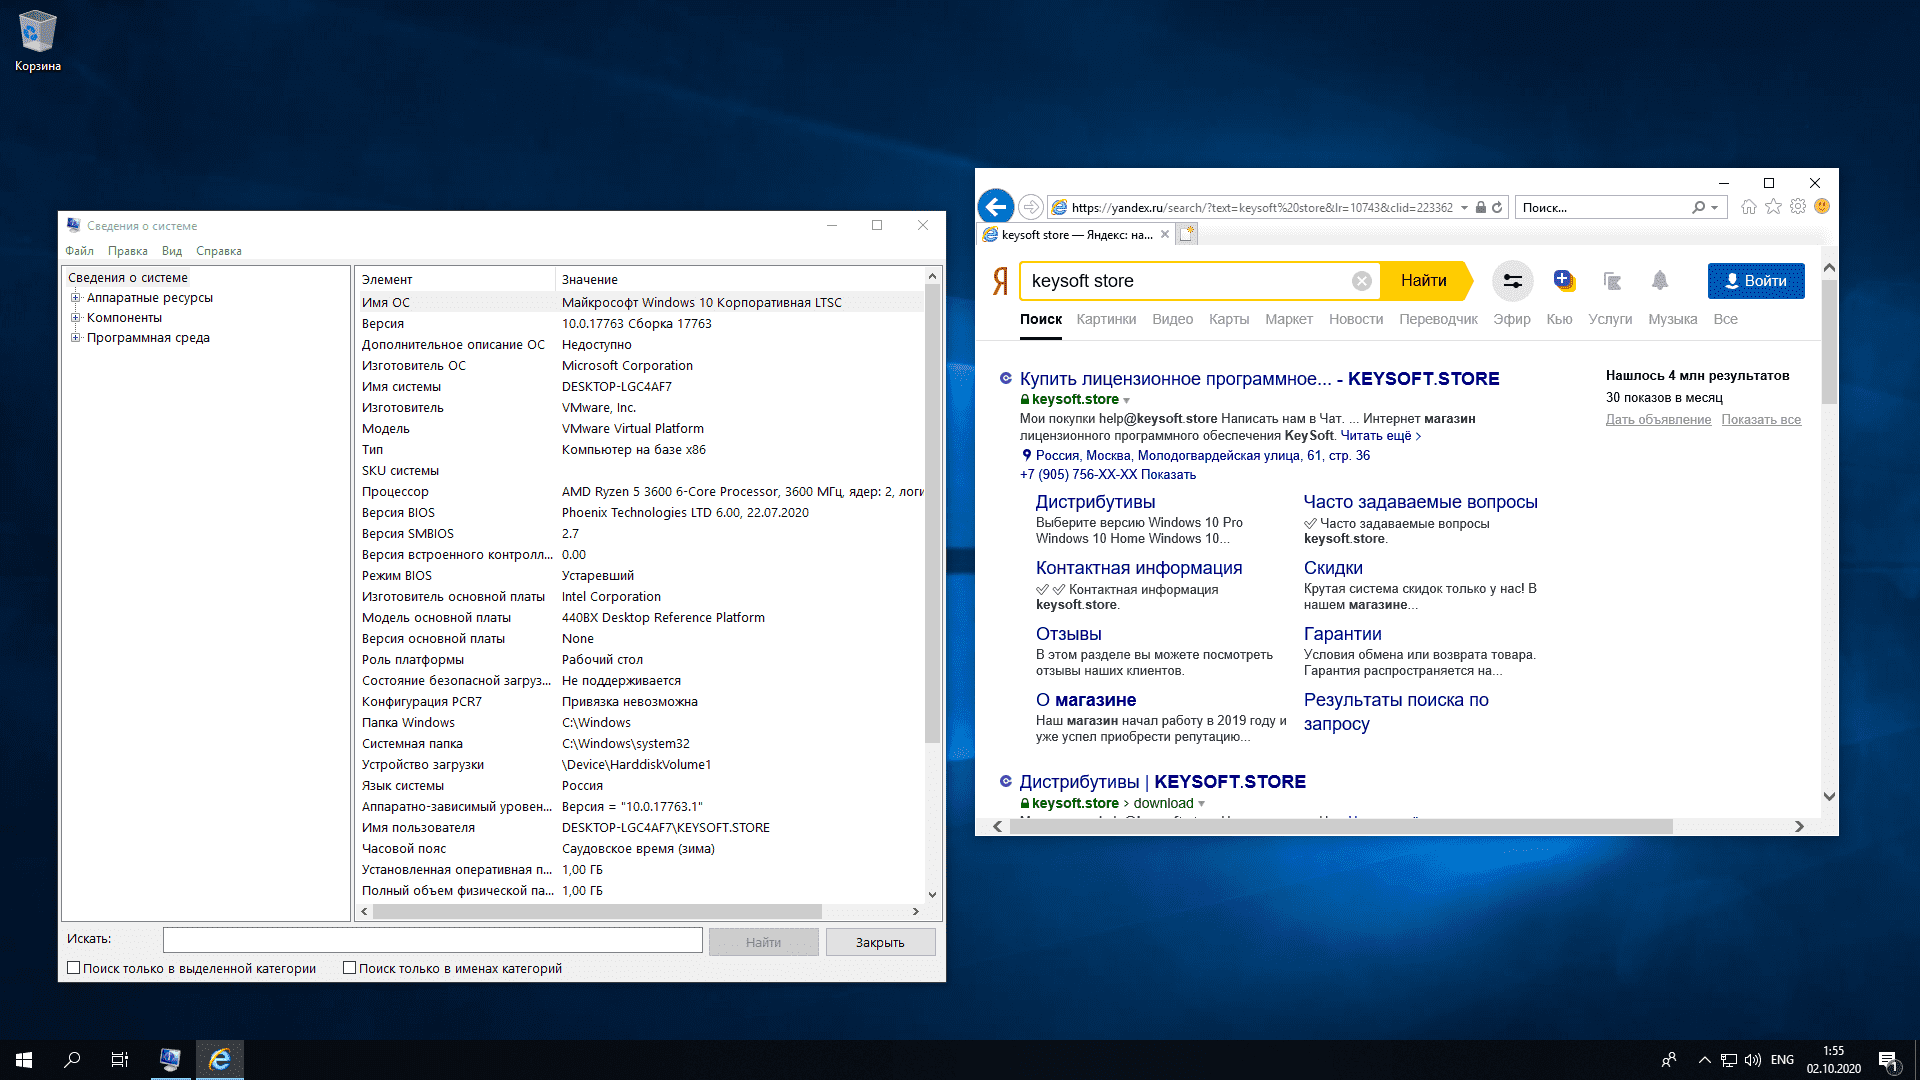Click the Войти login button

tap(1756, 281)
